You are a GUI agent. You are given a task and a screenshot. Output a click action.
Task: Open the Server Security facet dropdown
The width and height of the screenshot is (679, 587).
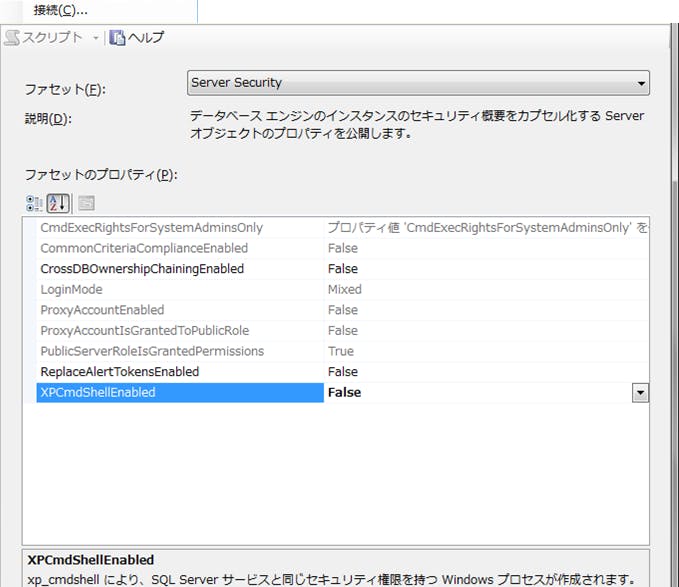click(641, 83)
